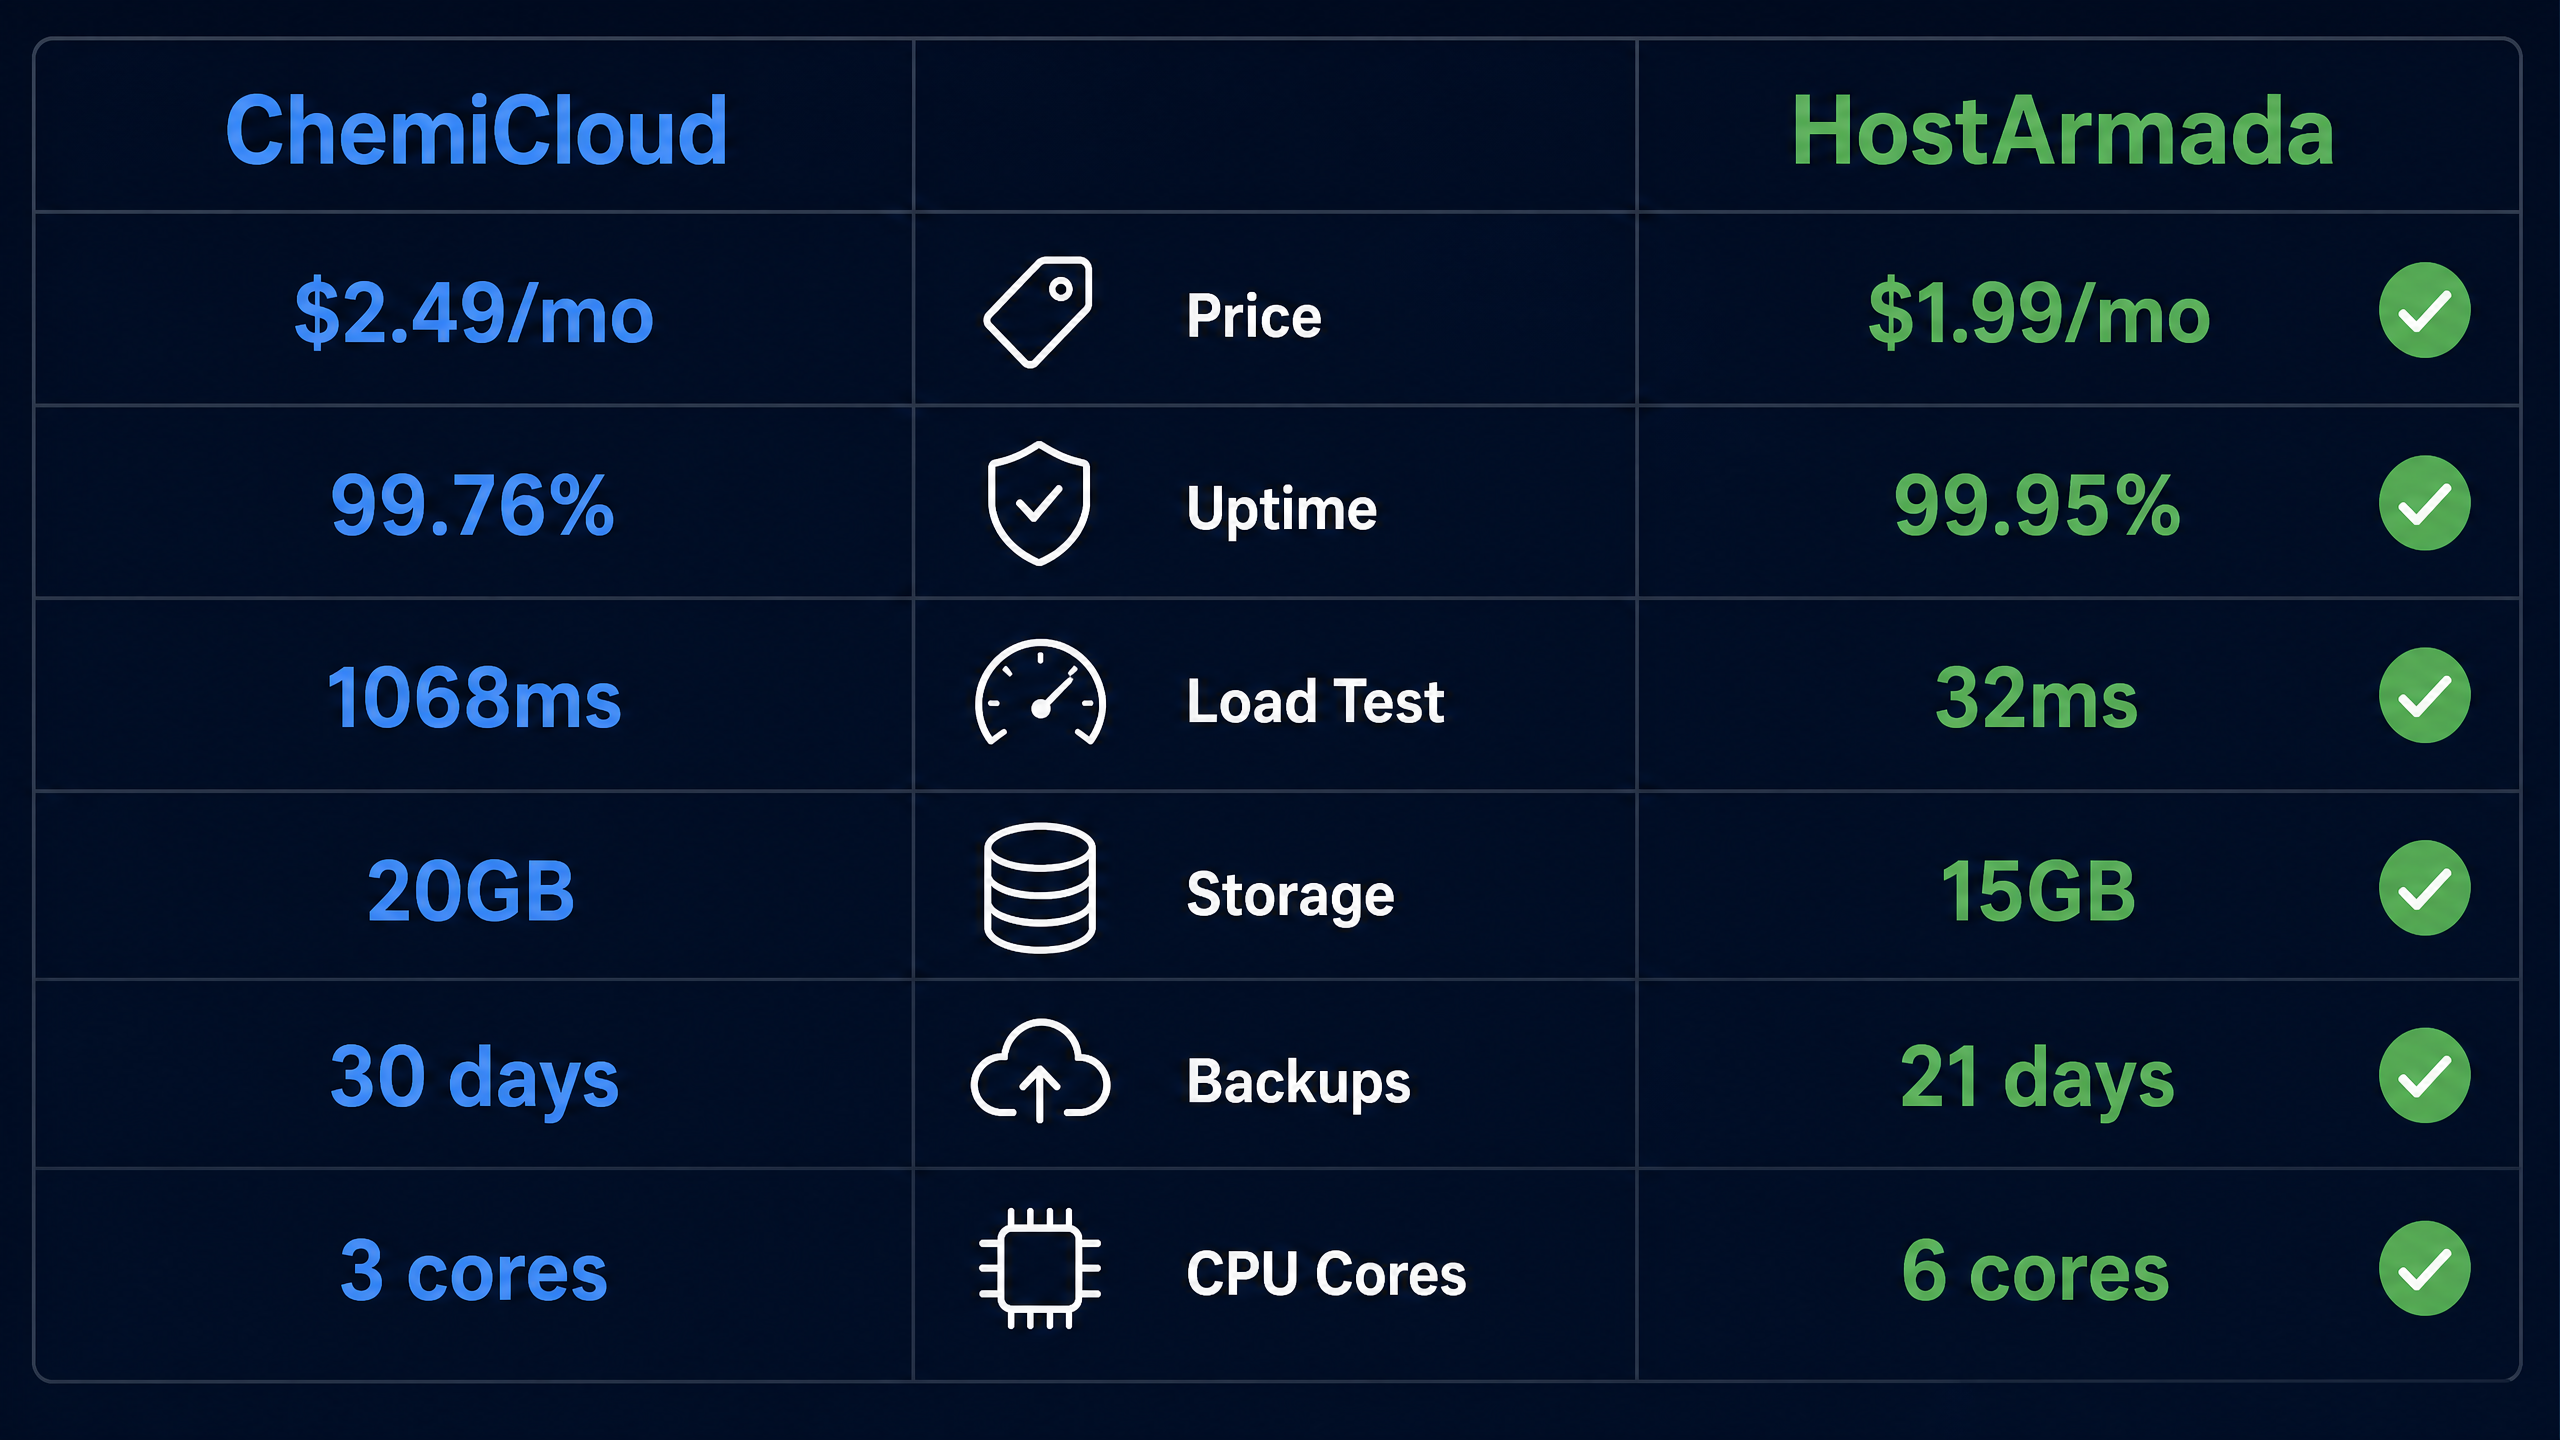Click the green checkmark beside 99.95%

pyautogui.click(x=2424, y=503)
